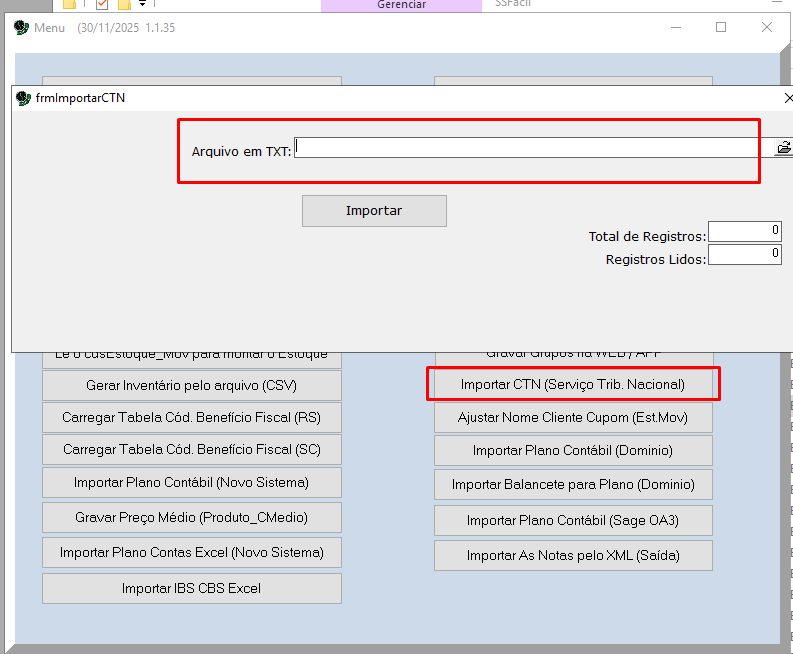The height and width of the screenshot is (654, 793).
Task: Open the Gerenciar tab in background window
Action: 402,5
